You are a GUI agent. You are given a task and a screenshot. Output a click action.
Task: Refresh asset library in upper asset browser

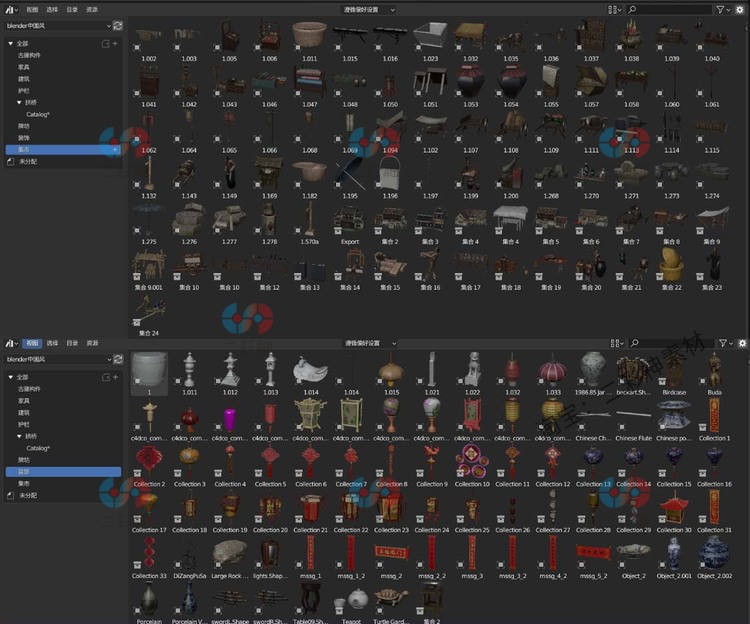pos(118,26)
